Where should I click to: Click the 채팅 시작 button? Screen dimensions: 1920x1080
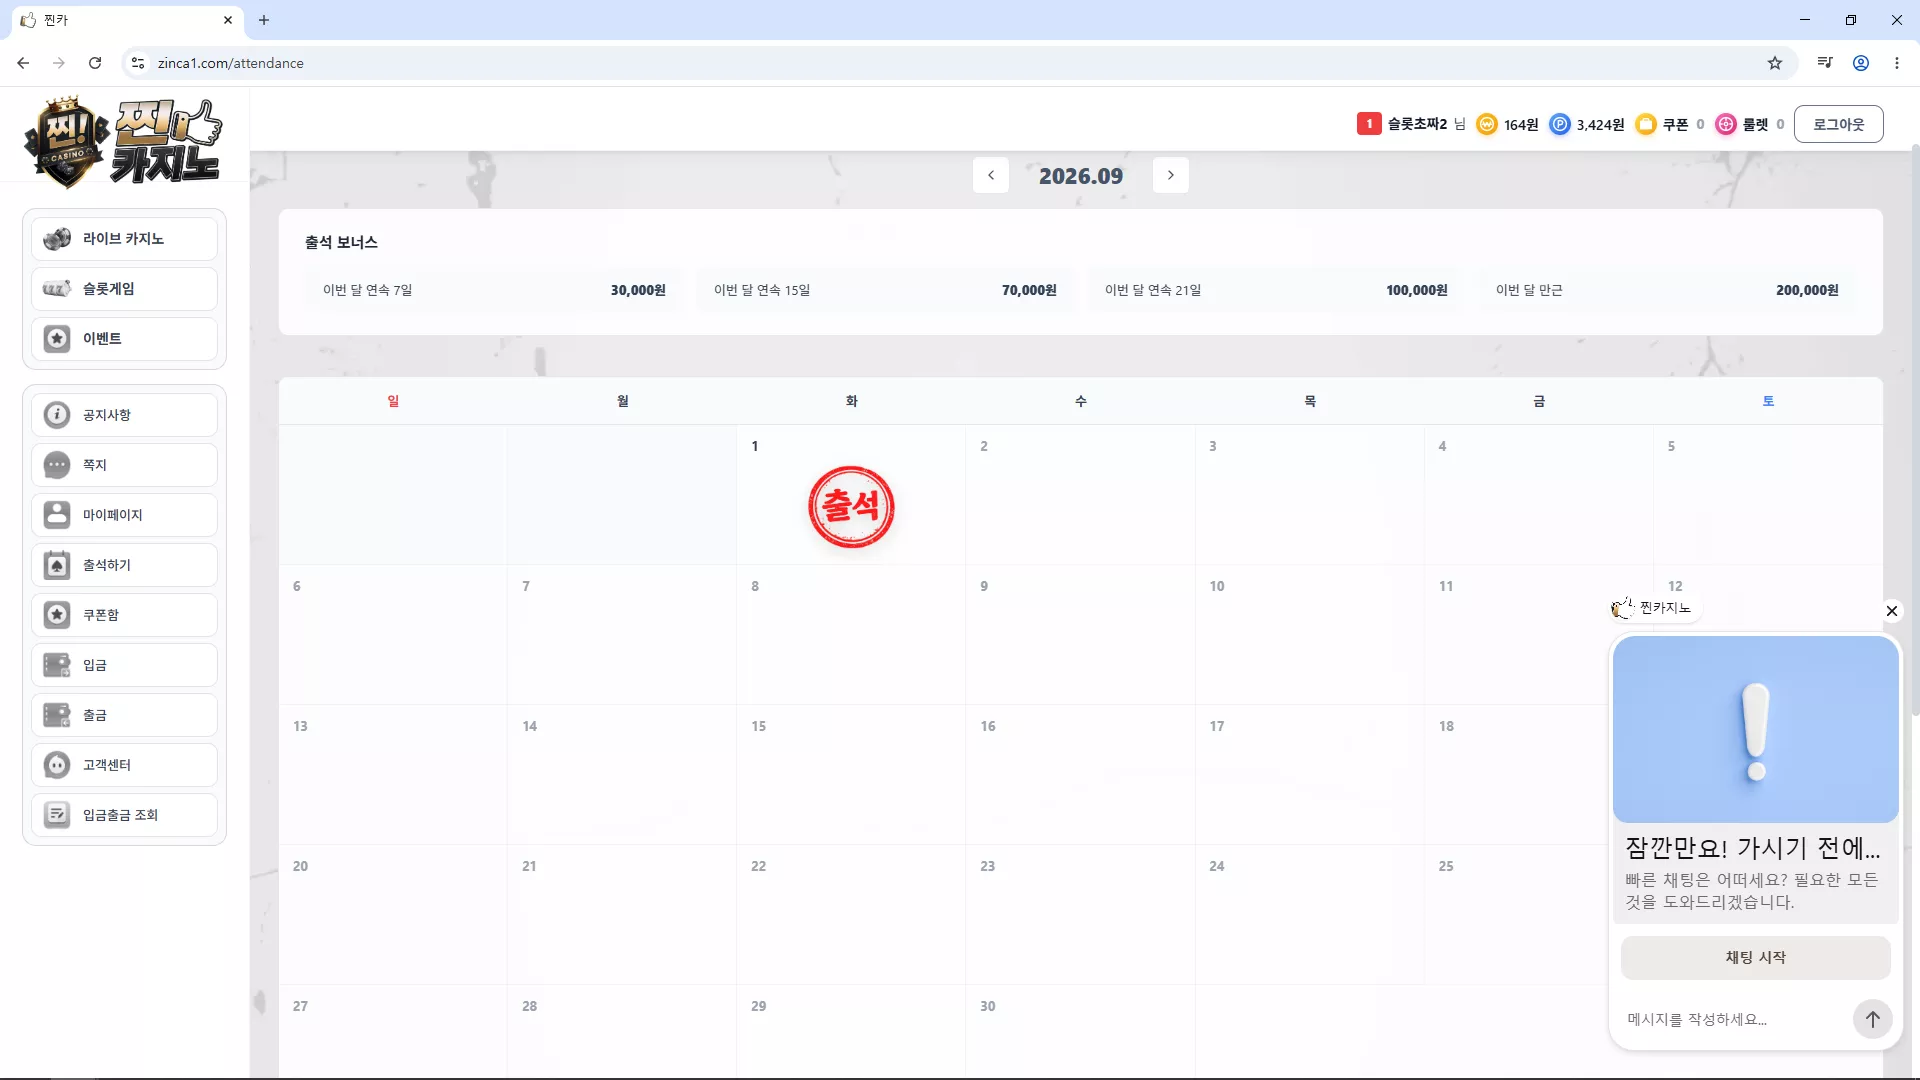click(x=1755, y=957)
